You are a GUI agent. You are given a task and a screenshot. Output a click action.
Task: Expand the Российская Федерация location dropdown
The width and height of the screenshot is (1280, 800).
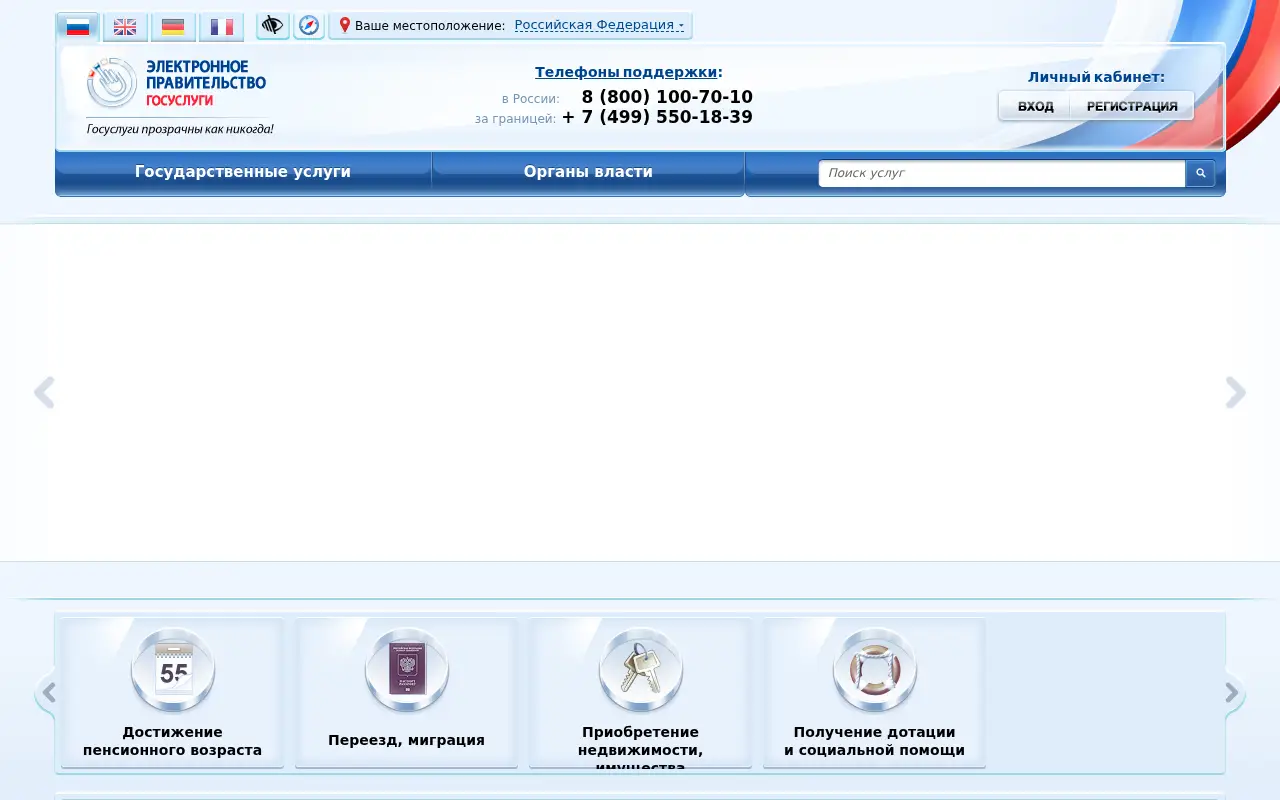tap(599, 25)
